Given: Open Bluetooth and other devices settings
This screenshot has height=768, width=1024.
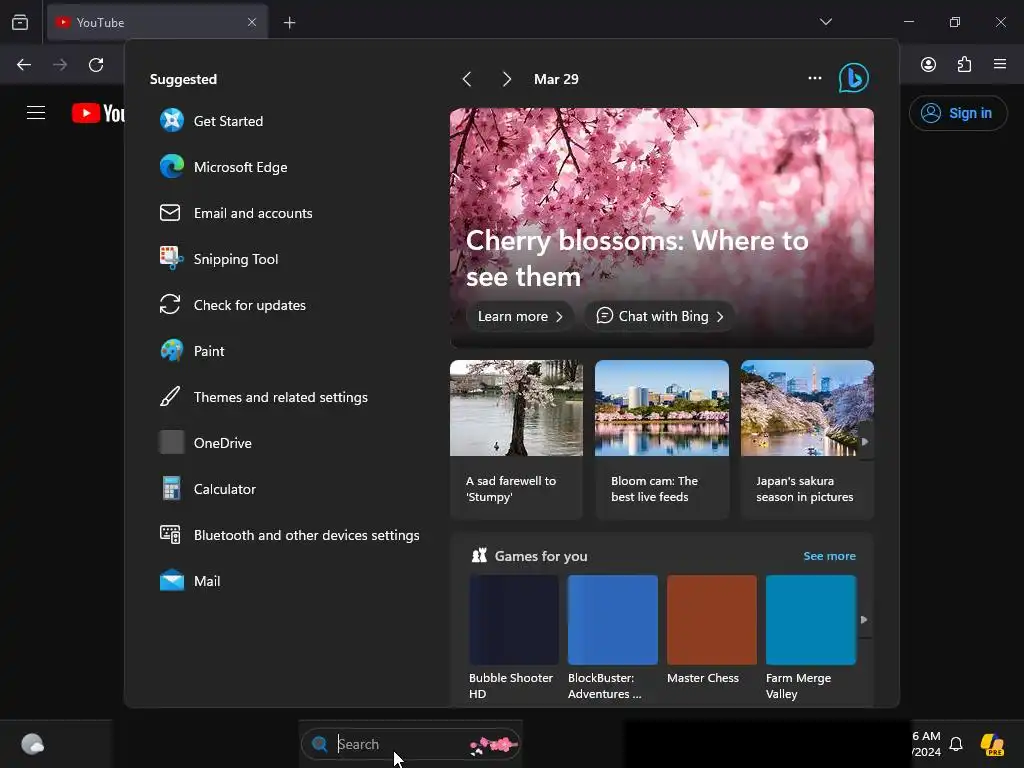Looking at the screenshot, I should [x=289, y=535].
